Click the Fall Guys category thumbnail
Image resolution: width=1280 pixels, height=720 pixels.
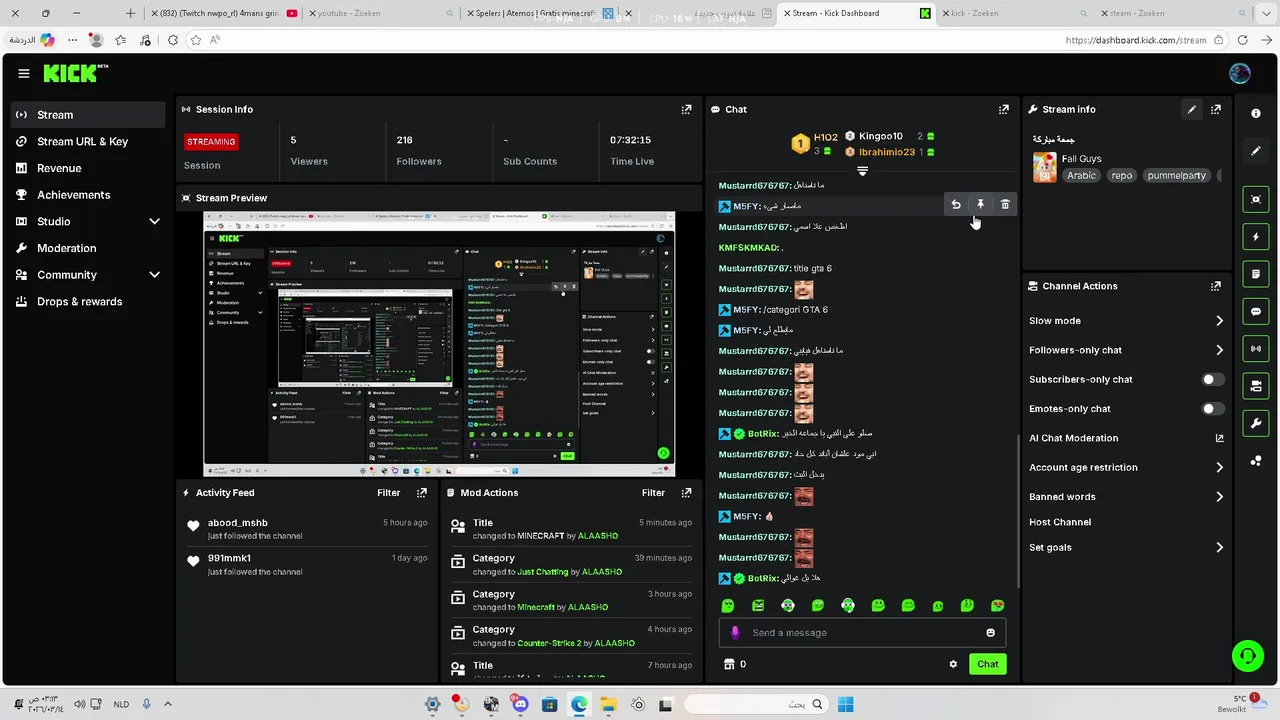pos(1045,167)
